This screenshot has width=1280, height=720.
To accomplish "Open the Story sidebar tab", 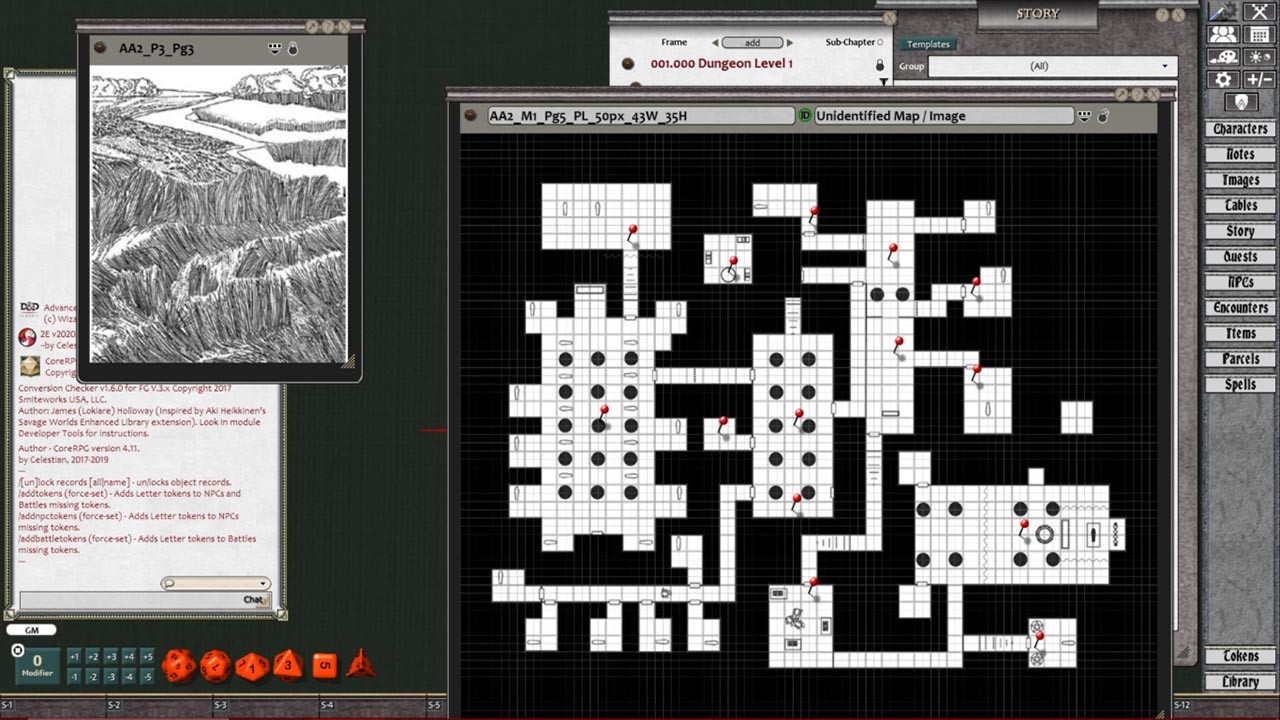I will point(1240,231).
